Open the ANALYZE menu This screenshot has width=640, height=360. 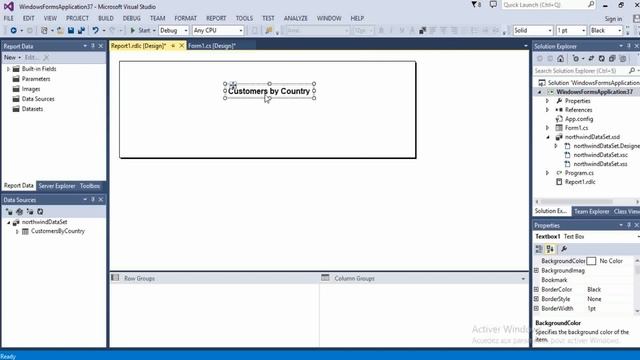coord(296,18)
